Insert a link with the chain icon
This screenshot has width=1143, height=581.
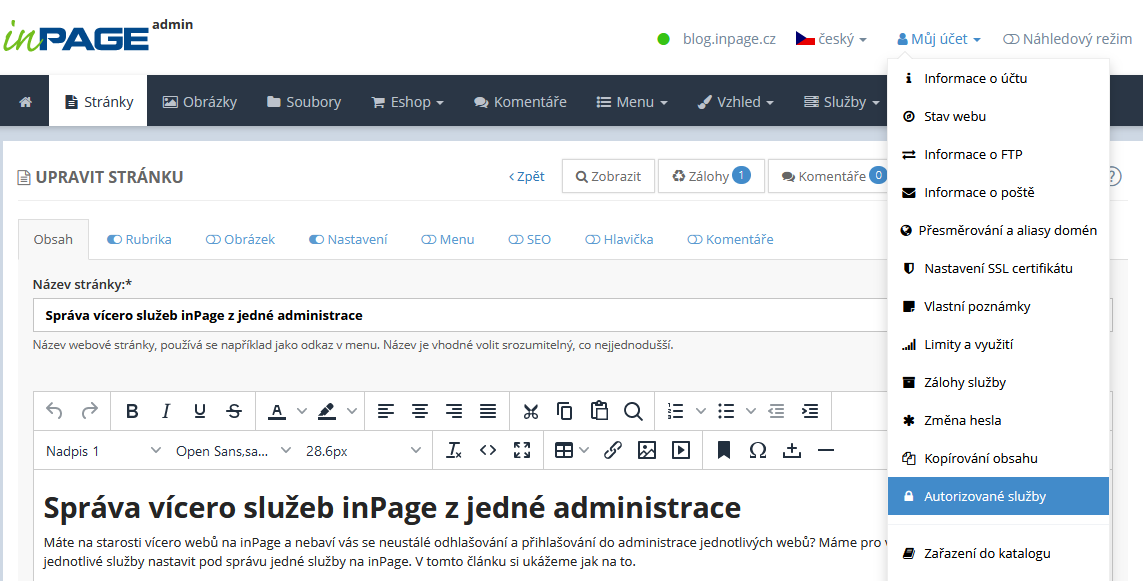pyautogui.click(x=613, y=450)
